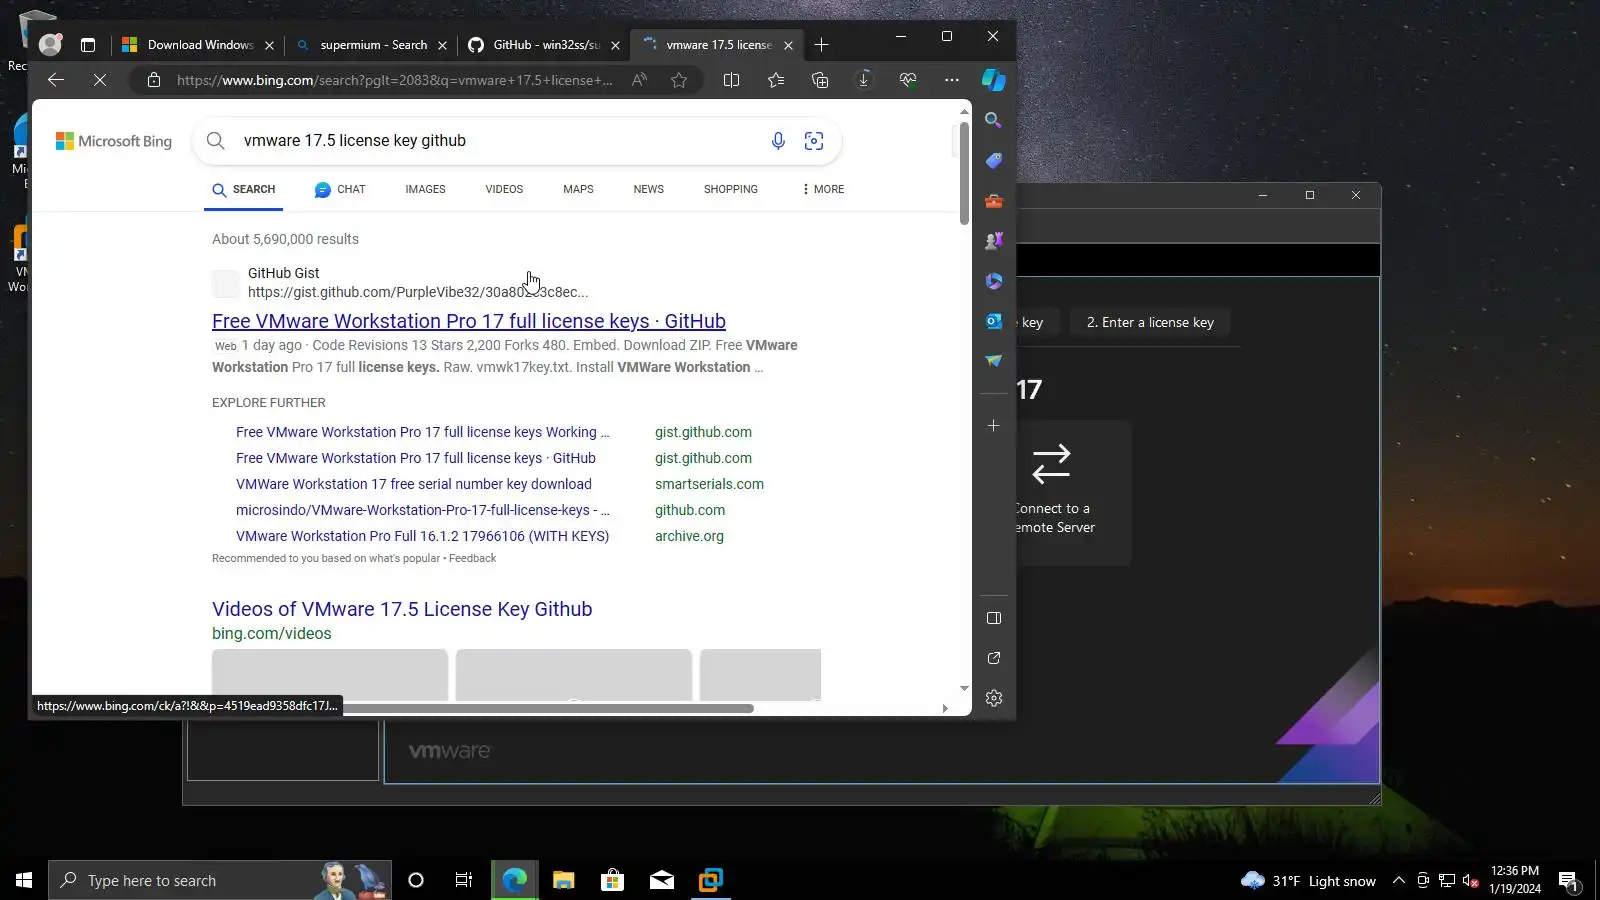This screenshot has width=1600, height=900.
Task: Open the Windows Start menu
Action: pos(24,880)
